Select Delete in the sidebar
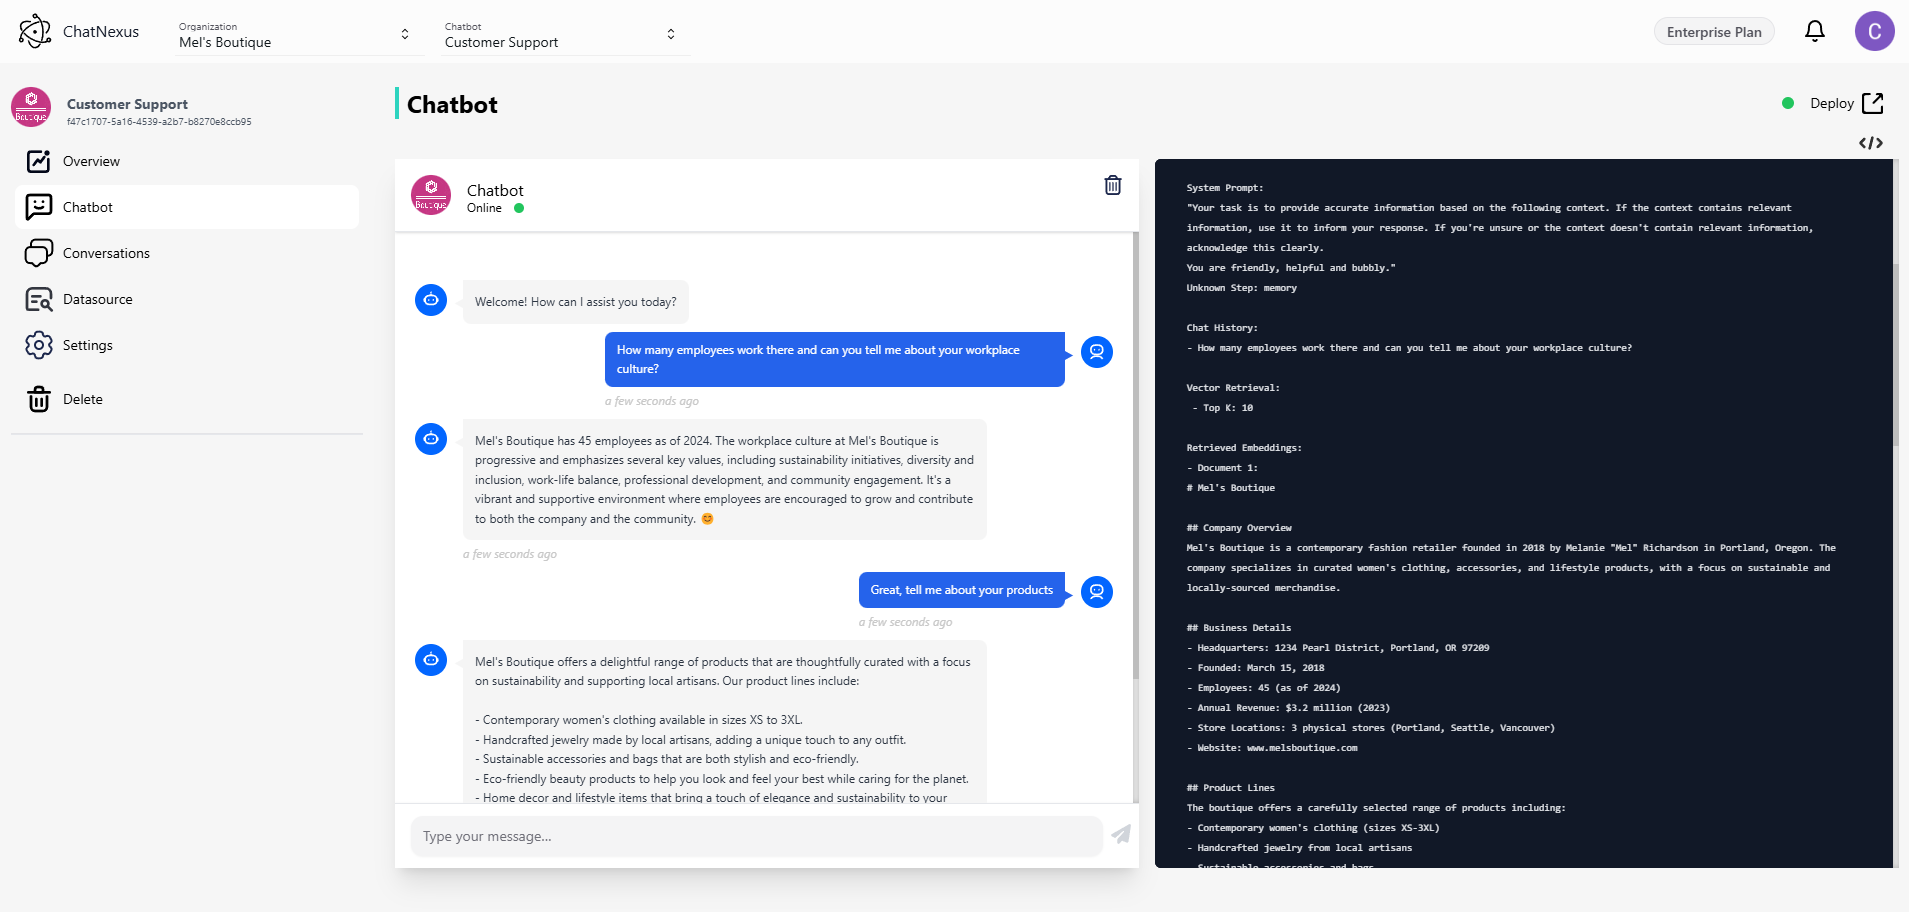Image resolution: width=1909 pixels, height=912 pixels. 187,399
